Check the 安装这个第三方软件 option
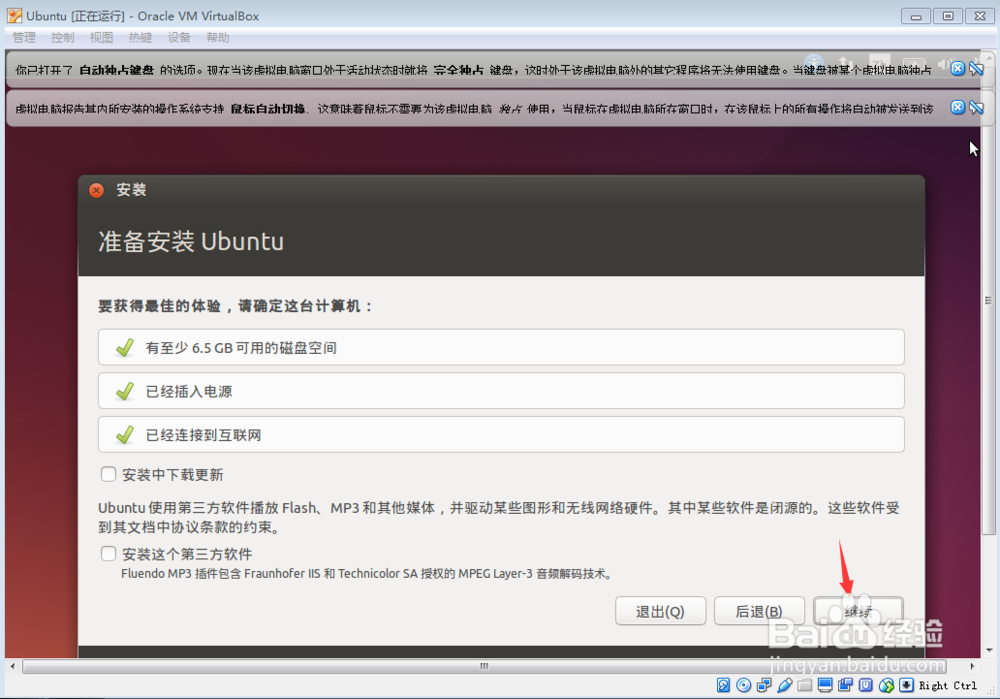 [x=108, y=553]
